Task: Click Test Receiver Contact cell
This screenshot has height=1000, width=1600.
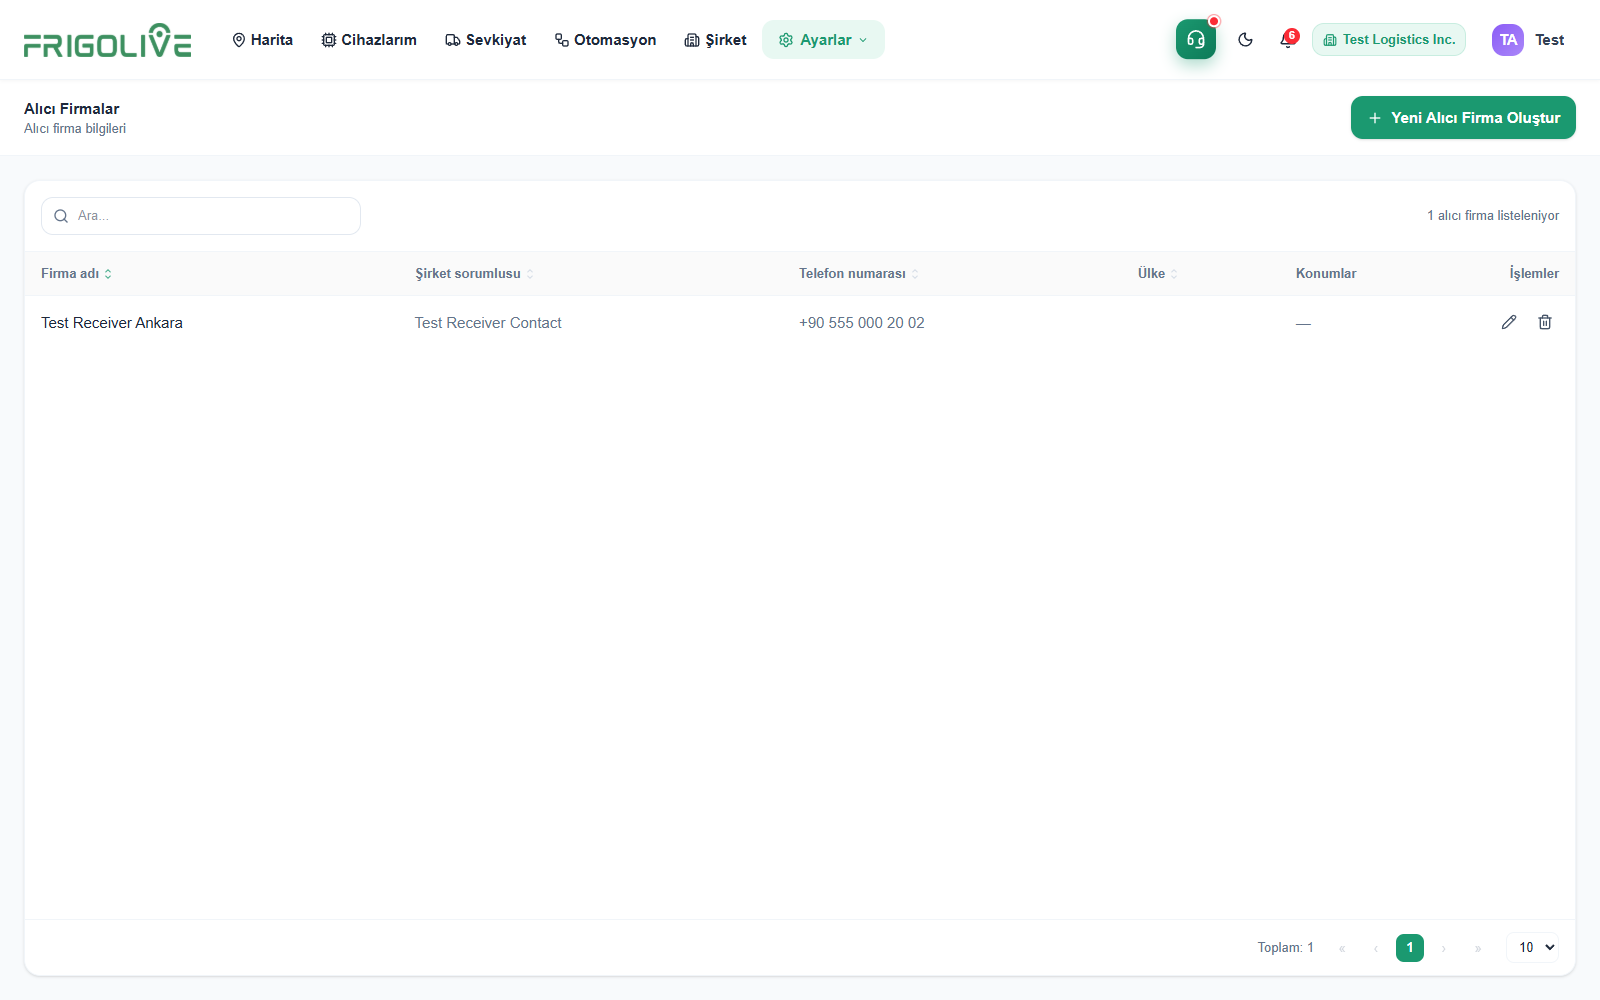Action: pos(488,323)
